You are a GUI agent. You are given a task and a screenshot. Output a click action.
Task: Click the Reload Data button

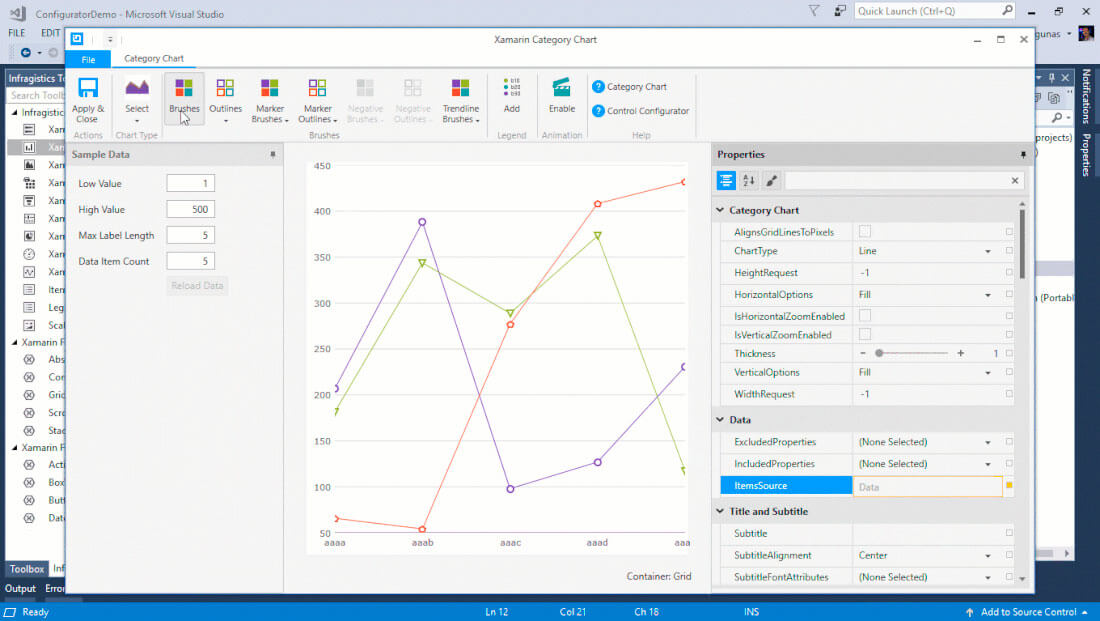197,286
